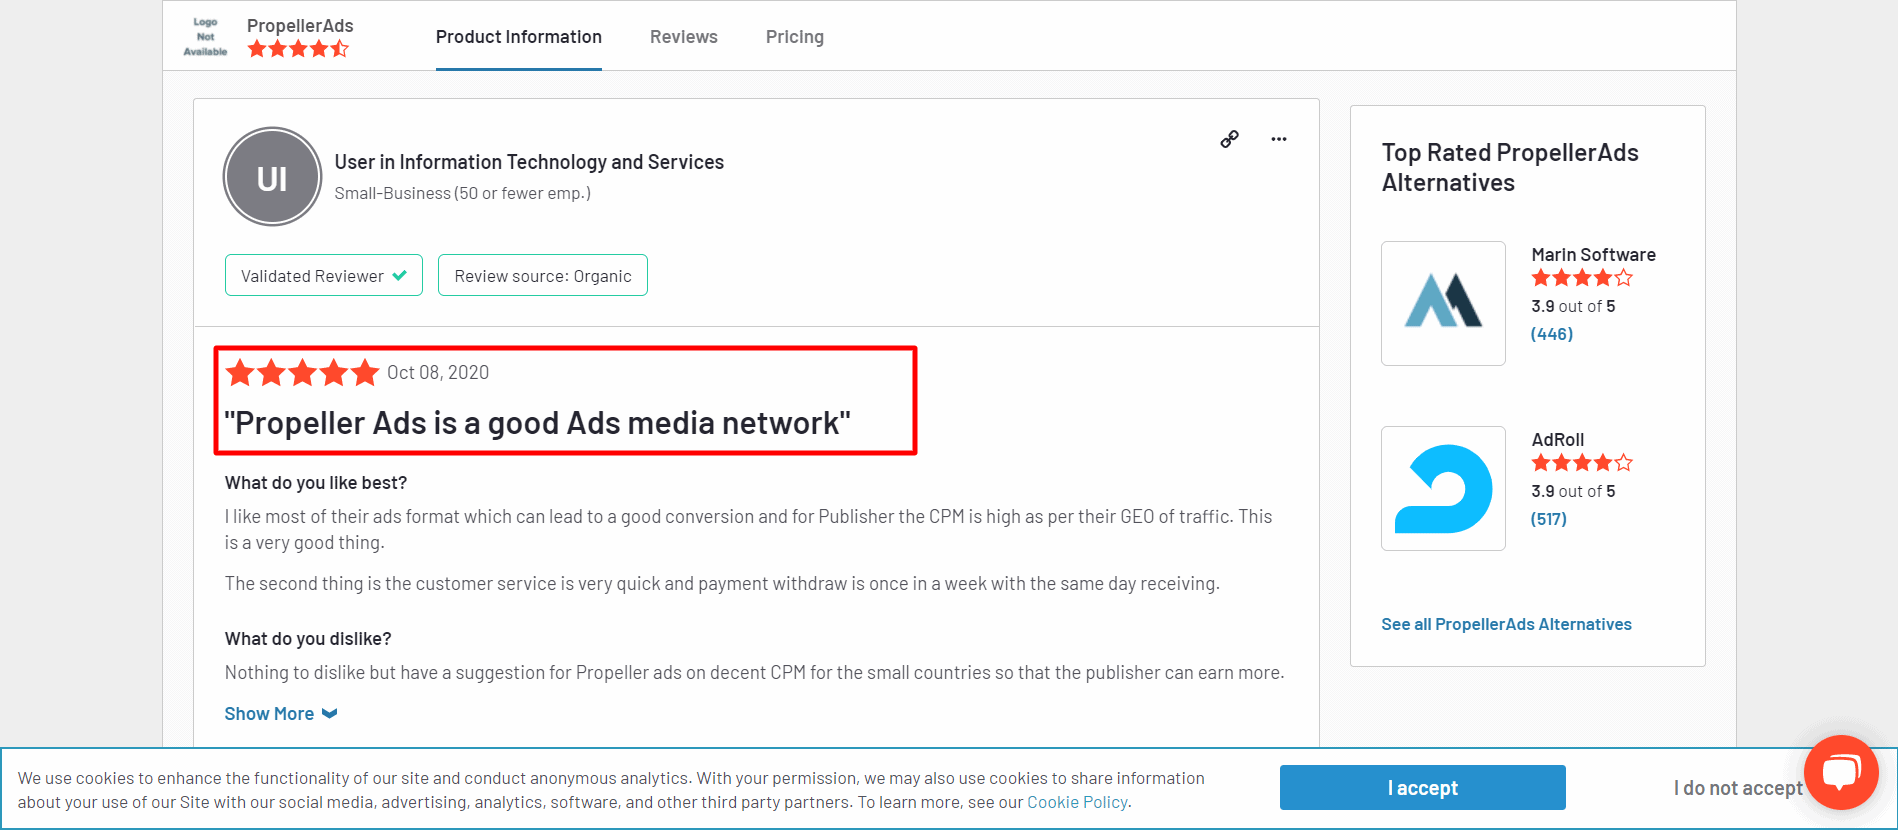Click AdRoll star rating
The width and height of the screenshot is (1898, 830).
(1582, 463)
